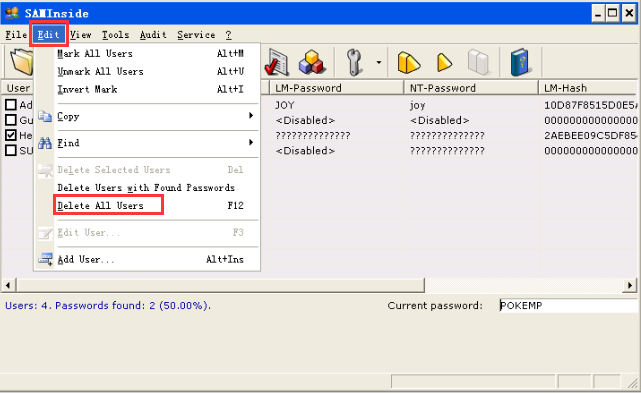Screen dimensions: 641x394
Task: Click the Current password field showing POKEMP
Action: [x=568, y=306]
